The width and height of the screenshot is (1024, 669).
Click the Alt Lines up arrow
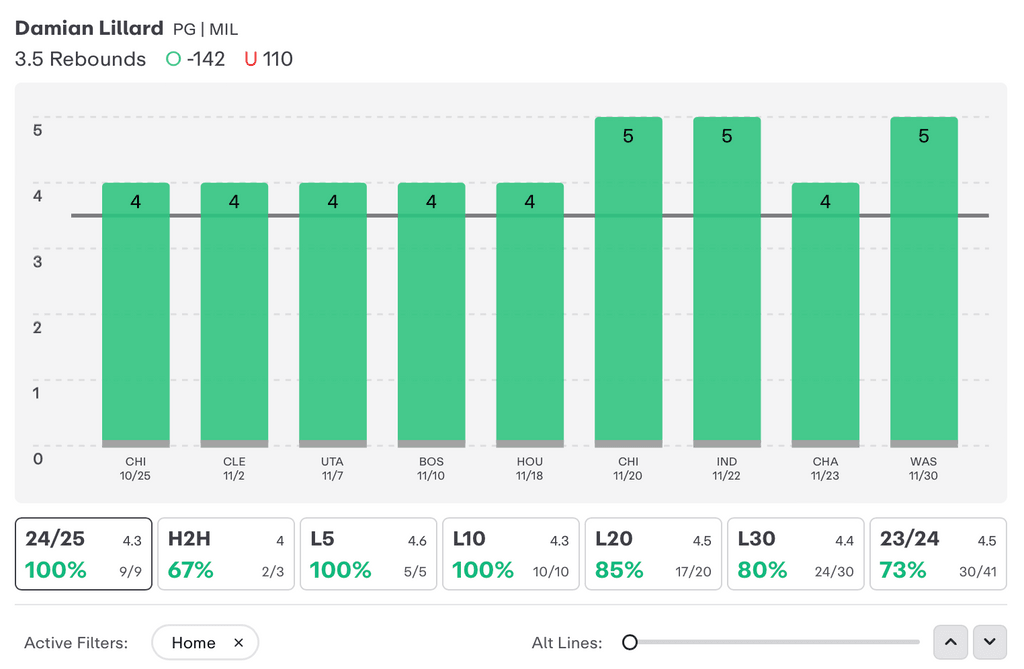951,642
